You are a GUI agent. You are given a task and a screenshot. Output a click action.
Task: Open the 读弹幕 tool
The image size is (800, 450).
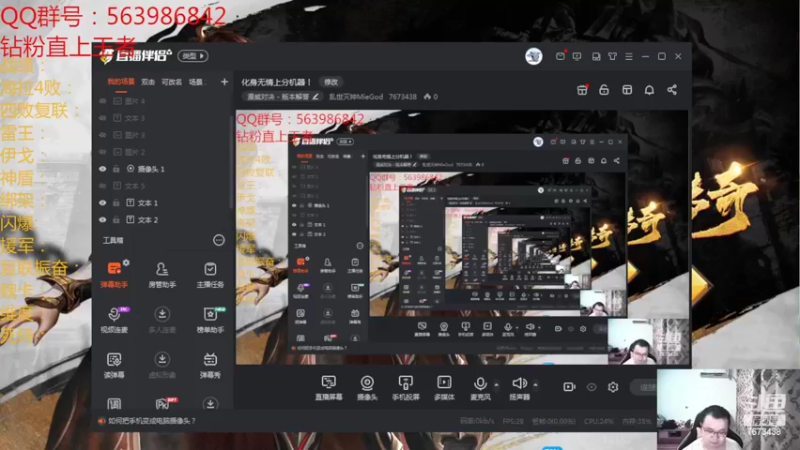tap(114, 365)
